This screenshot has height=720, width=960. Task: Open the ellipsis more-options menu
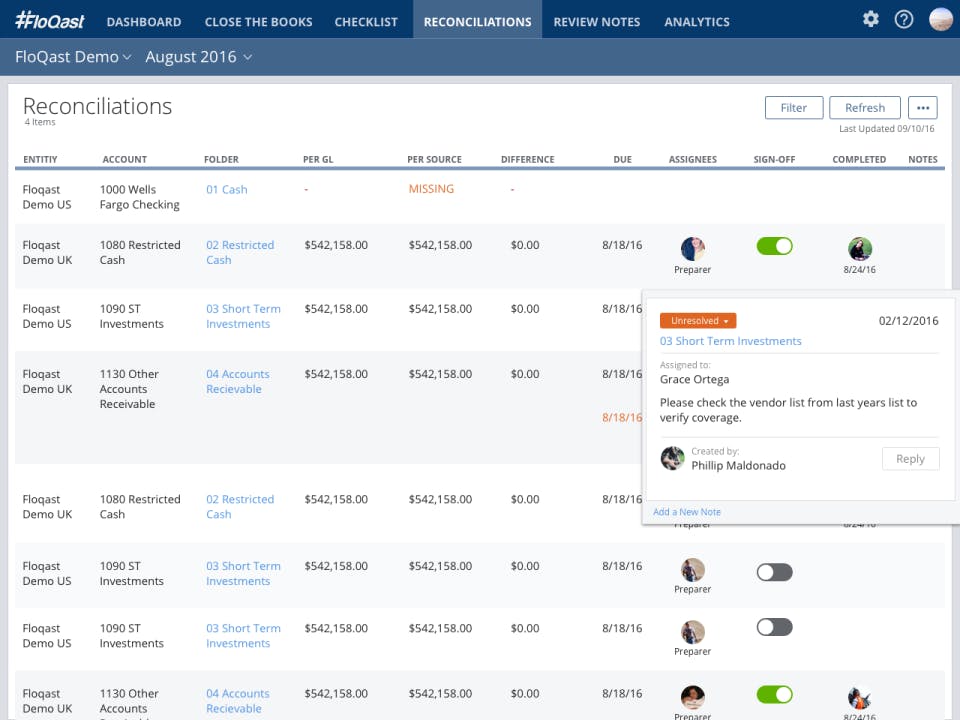922,107
